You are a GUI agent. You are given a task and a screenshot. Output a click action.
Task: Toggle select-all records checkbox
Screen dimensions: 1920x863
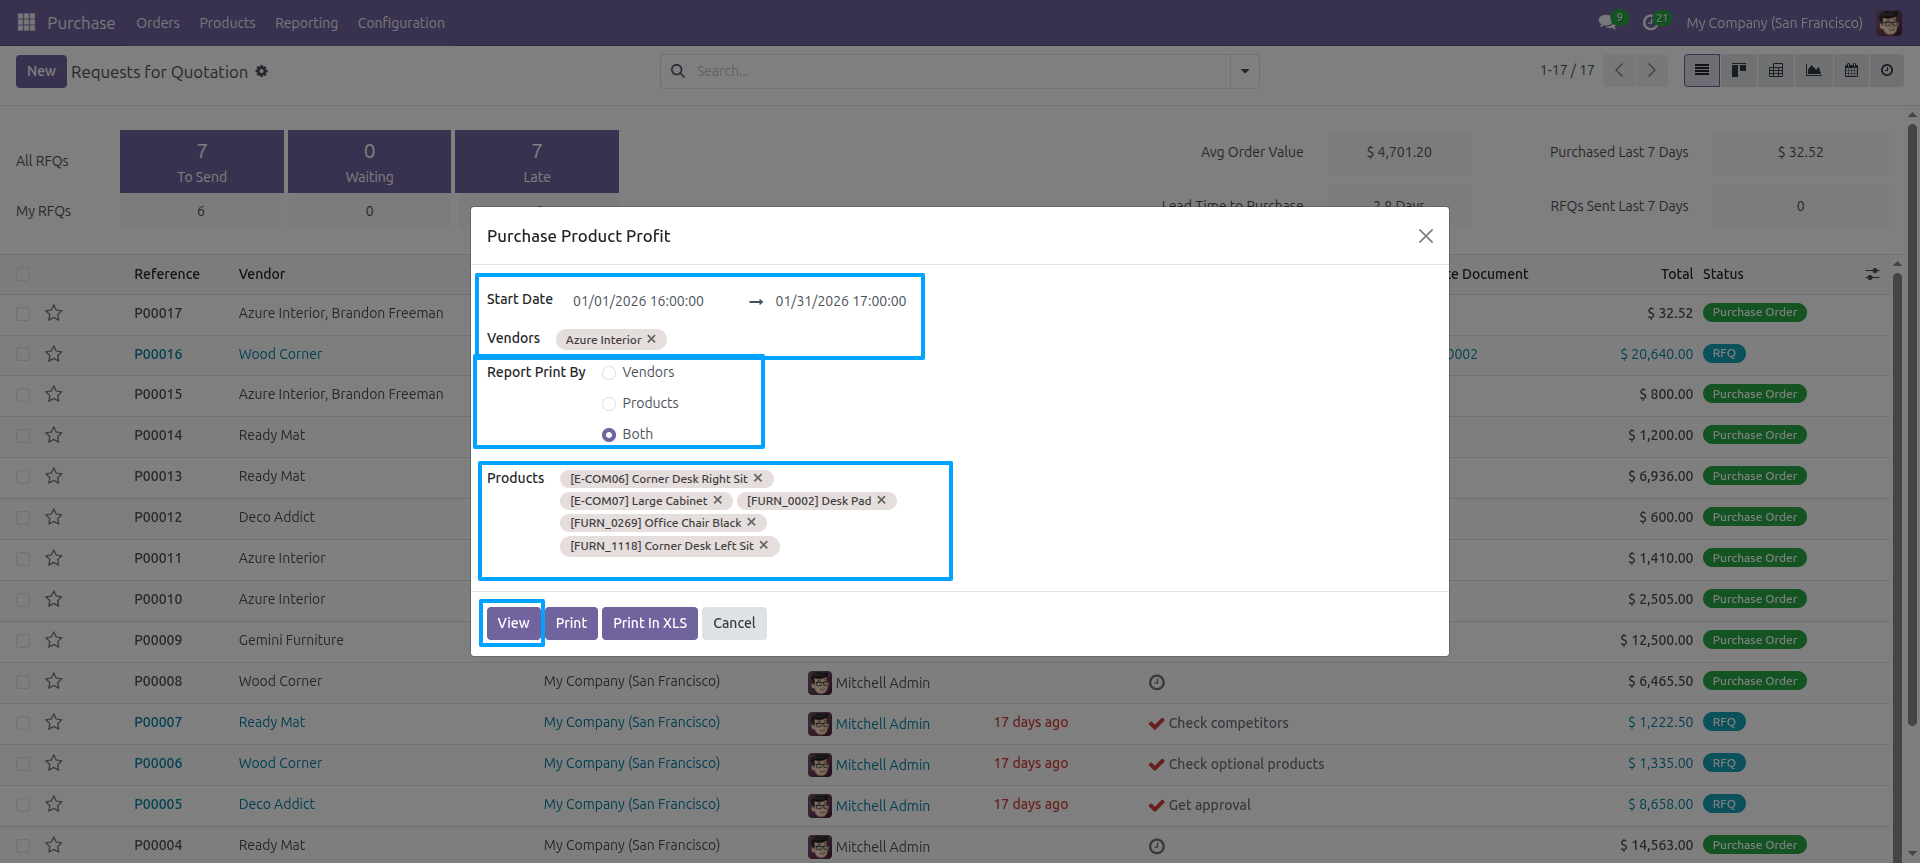pos(23,274)
